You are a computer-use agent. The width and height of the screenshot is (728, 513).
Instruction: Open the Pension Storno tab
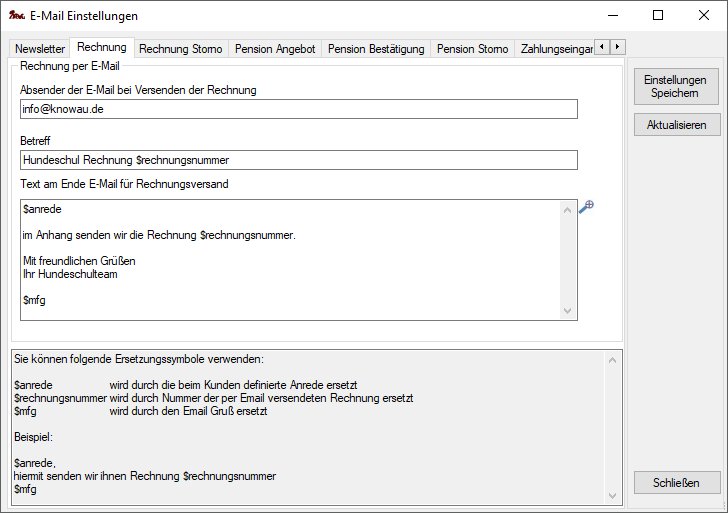472,48
